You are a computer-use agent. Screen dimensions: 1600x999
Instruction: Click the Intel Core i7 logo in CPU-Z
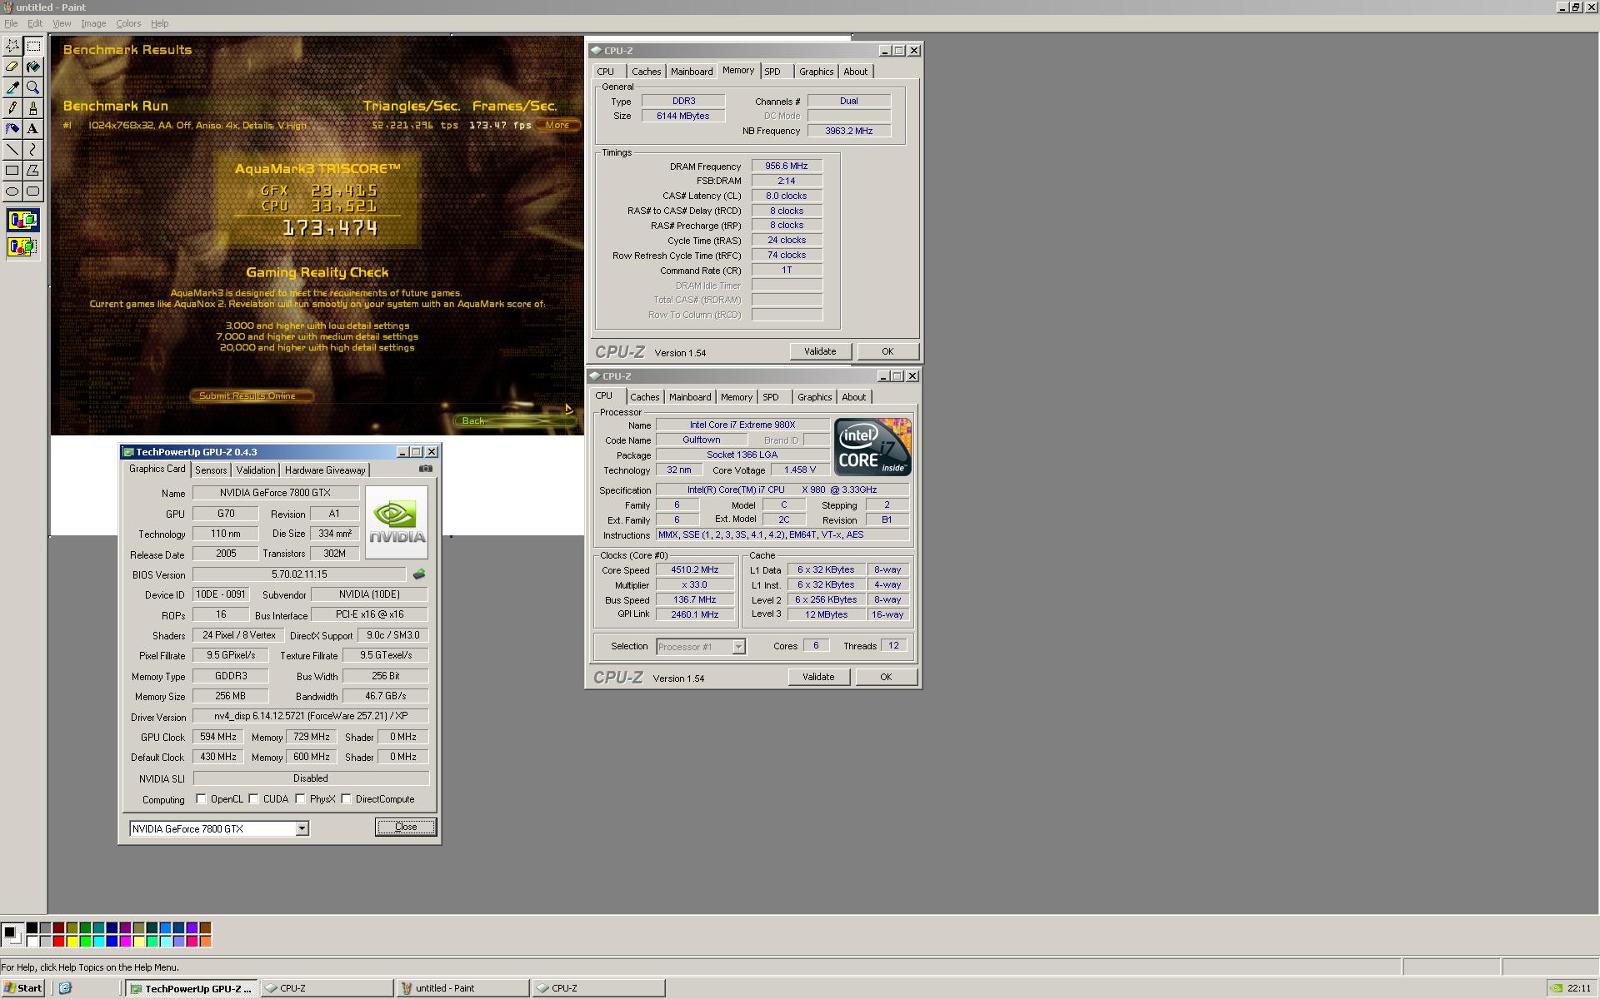[x=873, y=447]
